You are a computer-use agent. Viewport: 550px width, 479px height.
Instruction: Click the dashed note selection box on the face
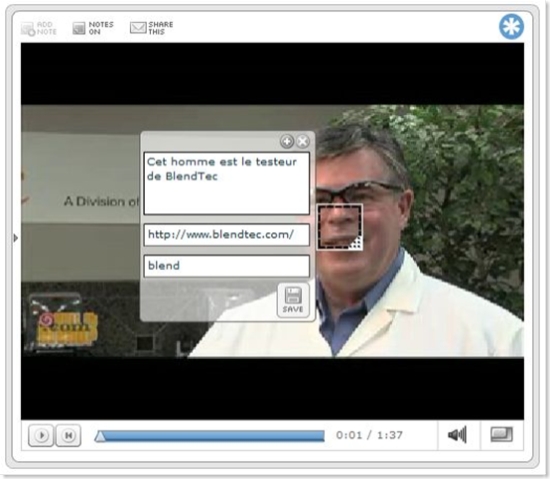pos(339,227)
